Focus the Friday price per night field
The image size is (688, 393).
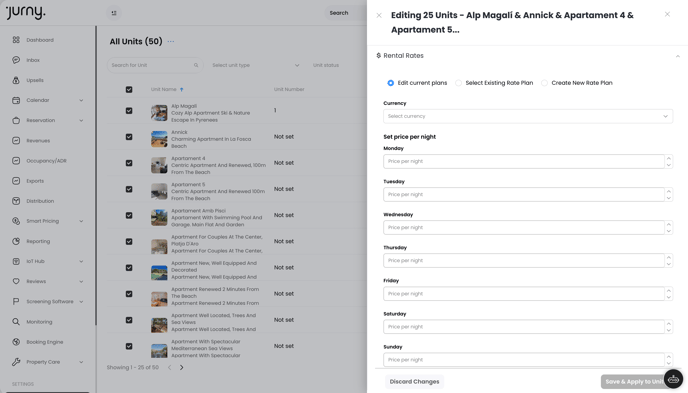click(523, 294)
